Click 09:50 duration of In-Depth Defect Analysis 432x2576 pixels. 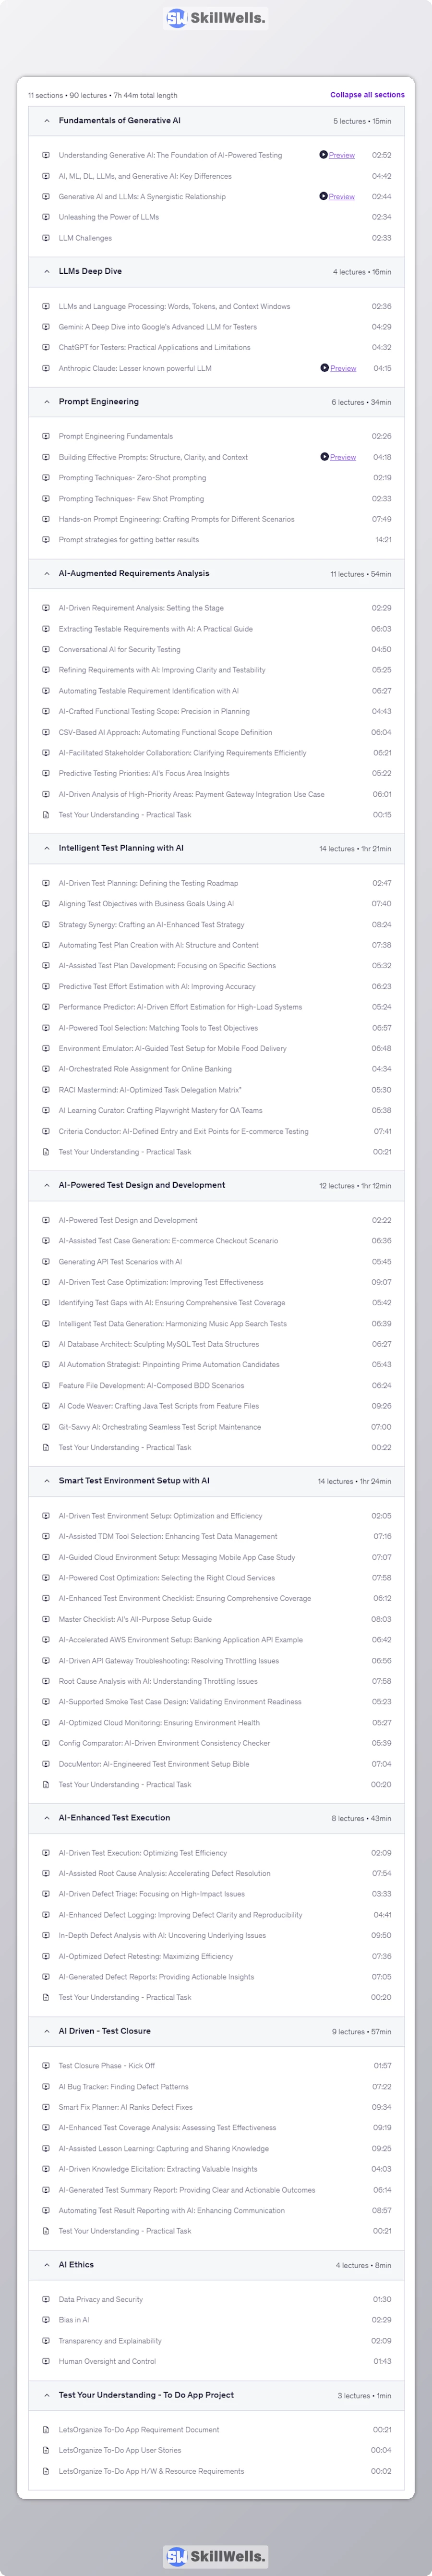tap(382, 1935)
